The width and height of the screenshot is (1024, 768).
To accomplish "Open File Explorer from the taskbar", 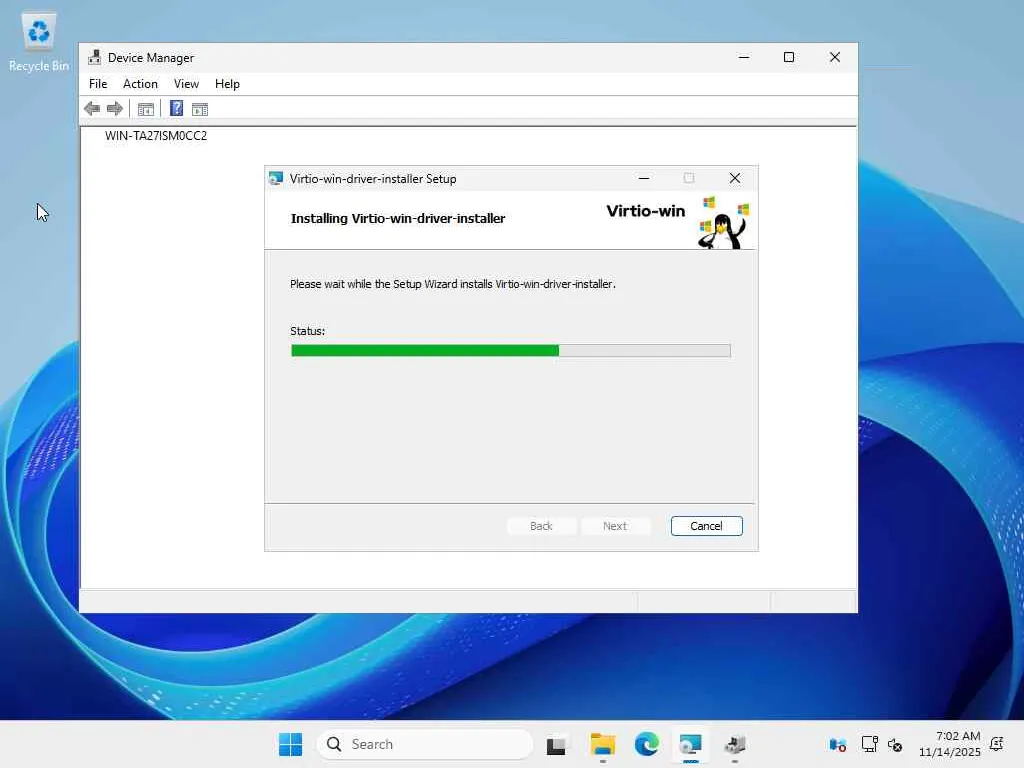I will (x=602, y=744).
